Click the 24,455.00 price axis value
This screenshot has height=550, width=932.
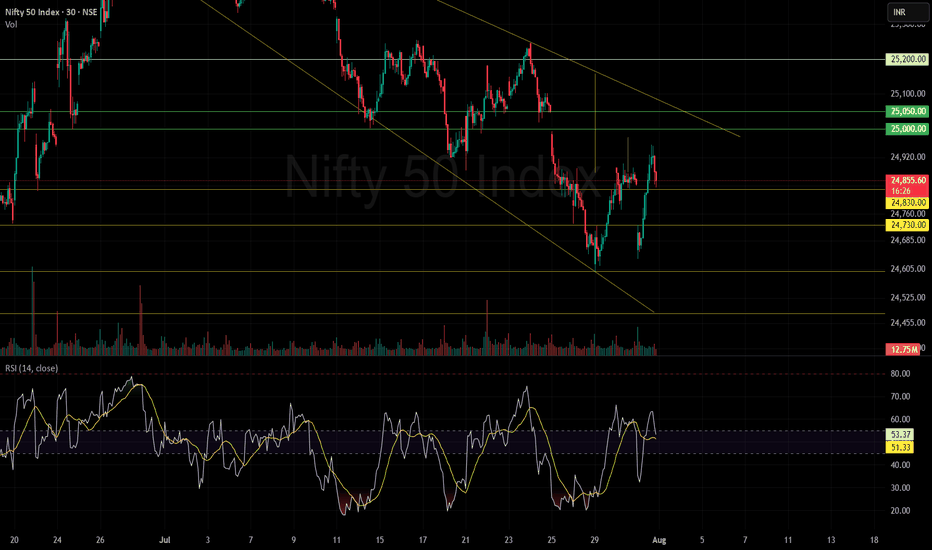[x=908, y=323]
